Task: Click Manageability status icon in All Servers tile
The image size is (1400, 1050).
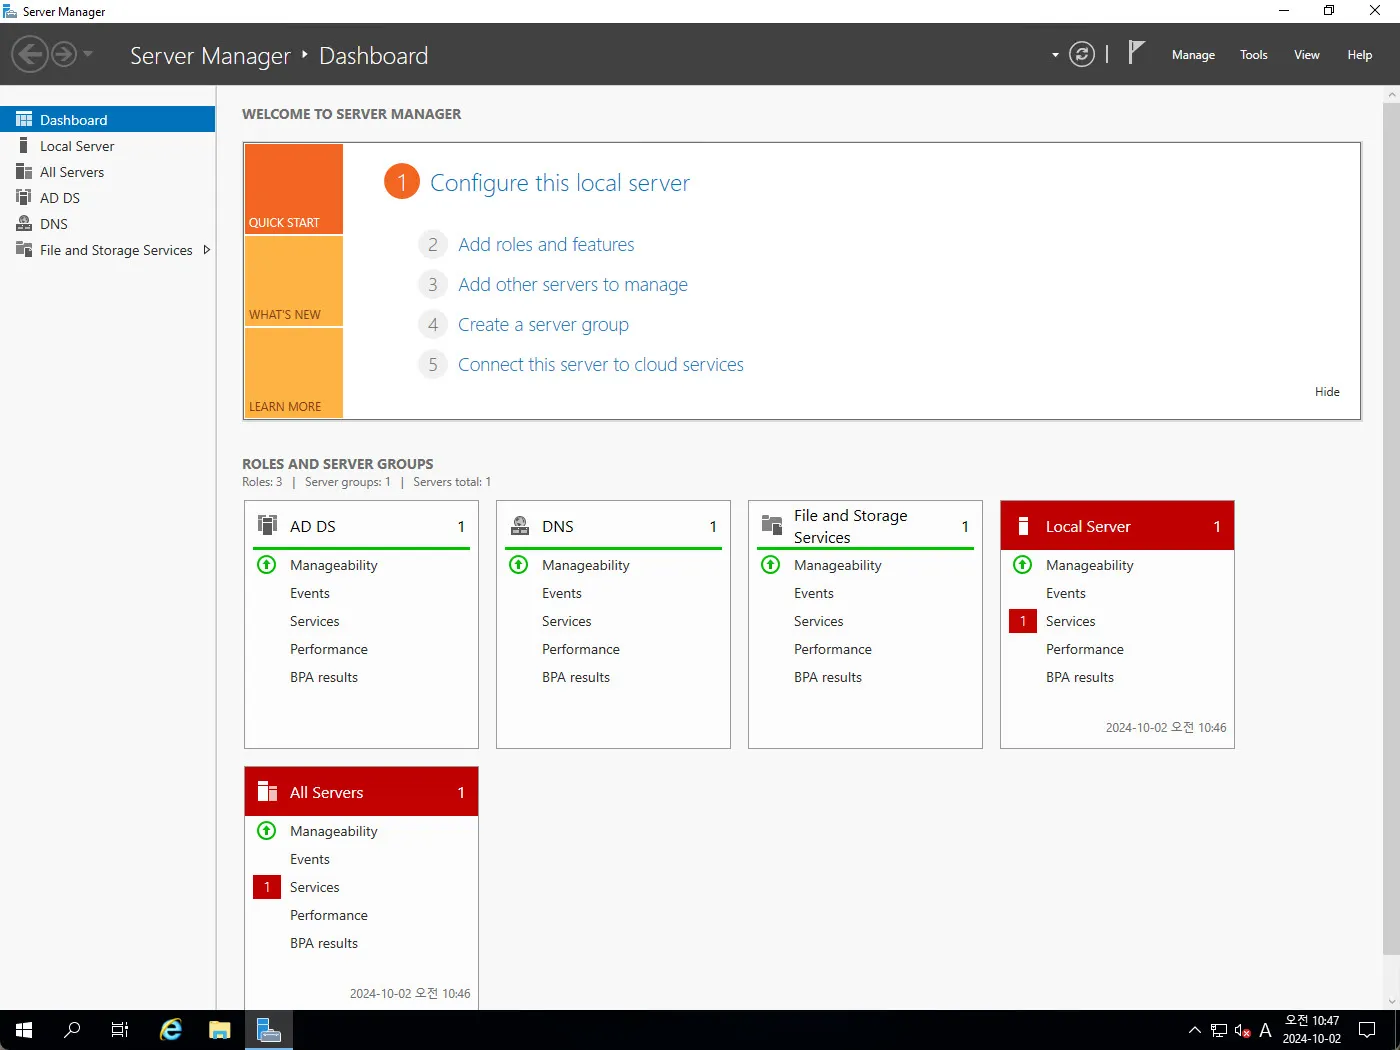Action: click(x=267, y=831)
